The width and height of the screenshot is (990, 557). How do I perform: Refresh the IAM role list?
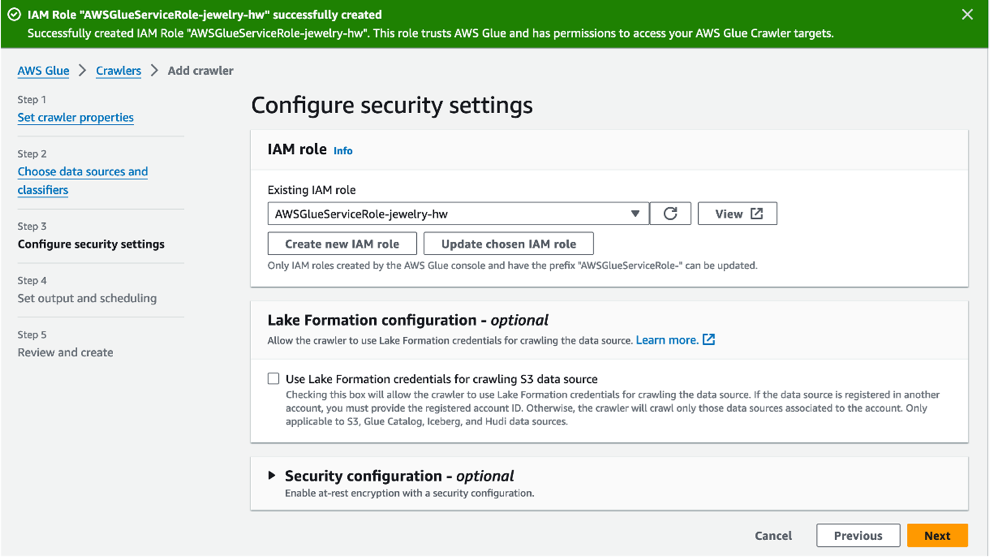coord(670,213)
